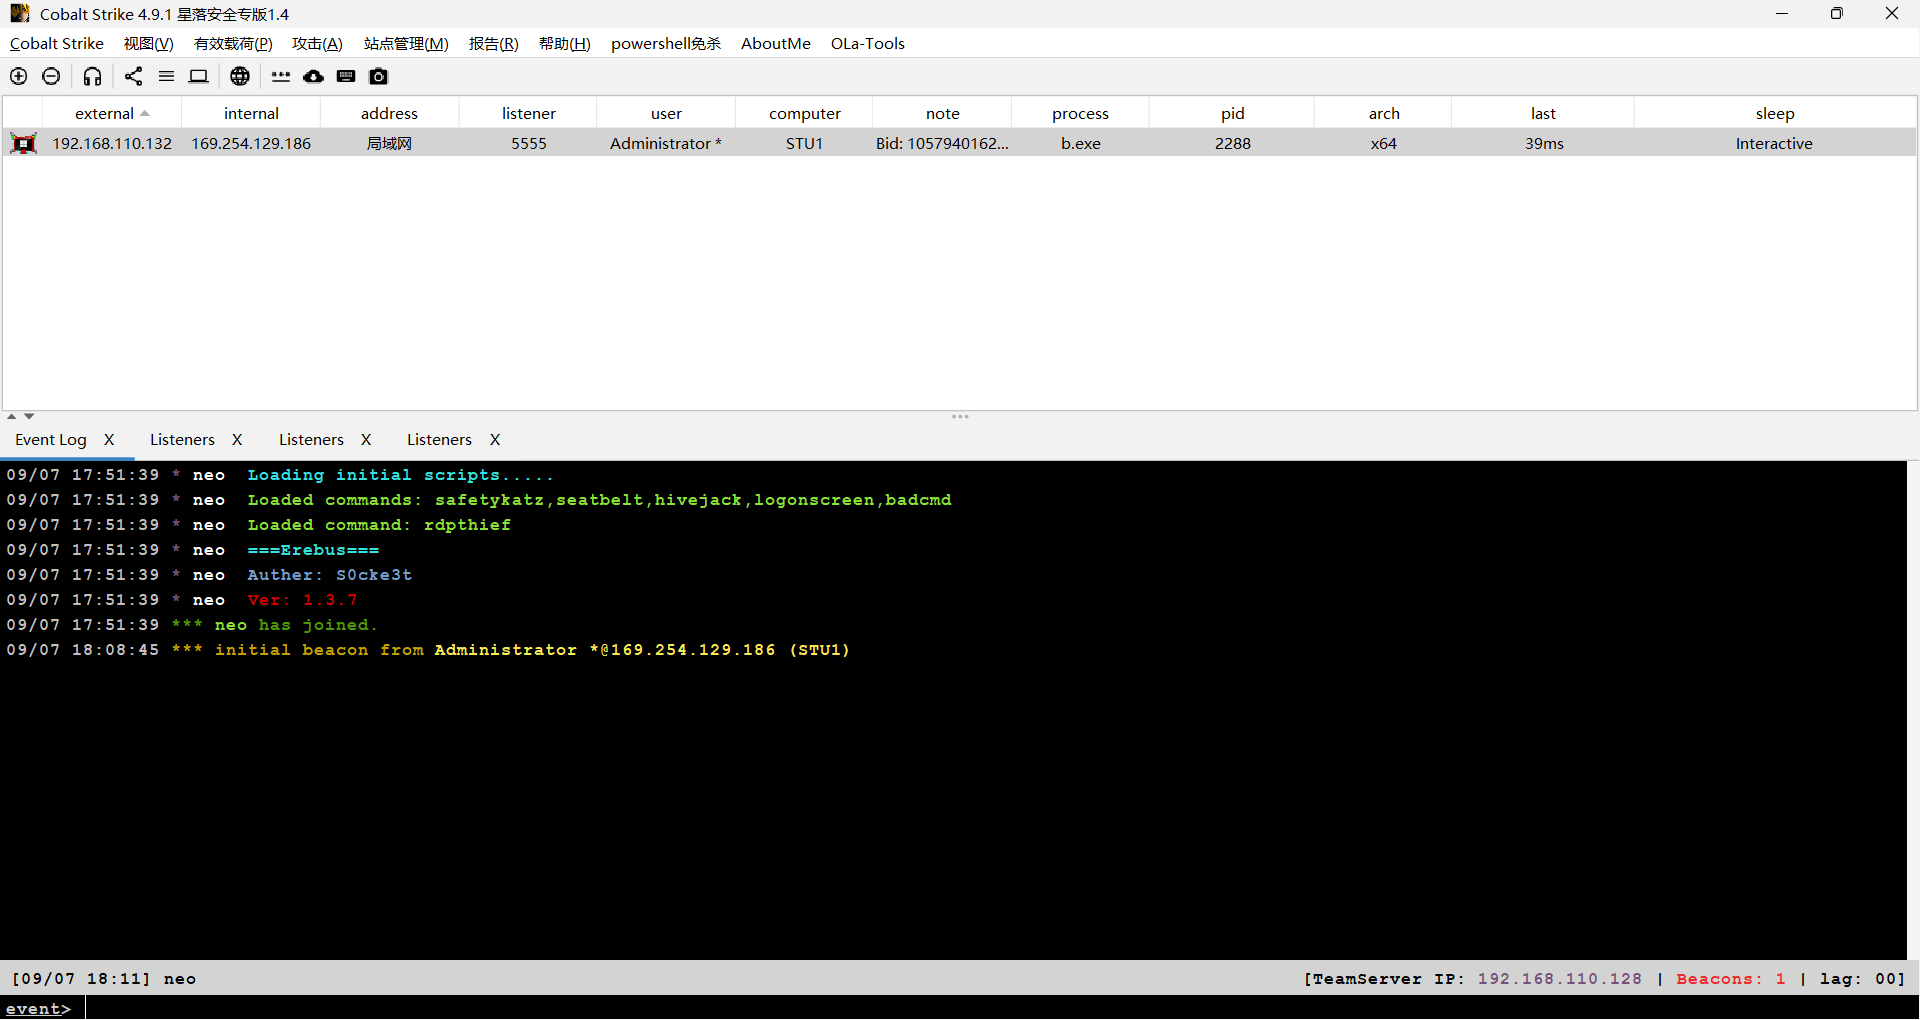Viewport: 1920px width, 1020px height.
Task: Click the rdpthief loaded command log line
Action: point(259,525)
